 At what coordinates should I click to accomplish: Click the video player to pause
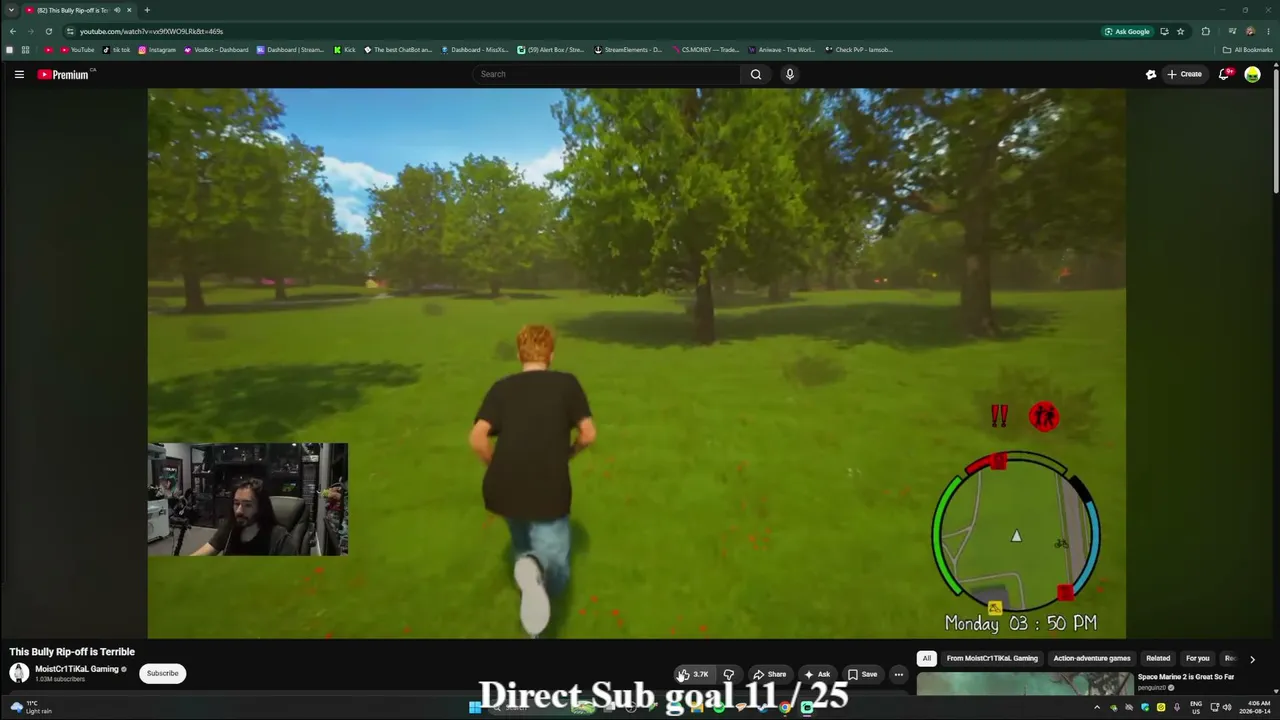(x=636, y=363)
